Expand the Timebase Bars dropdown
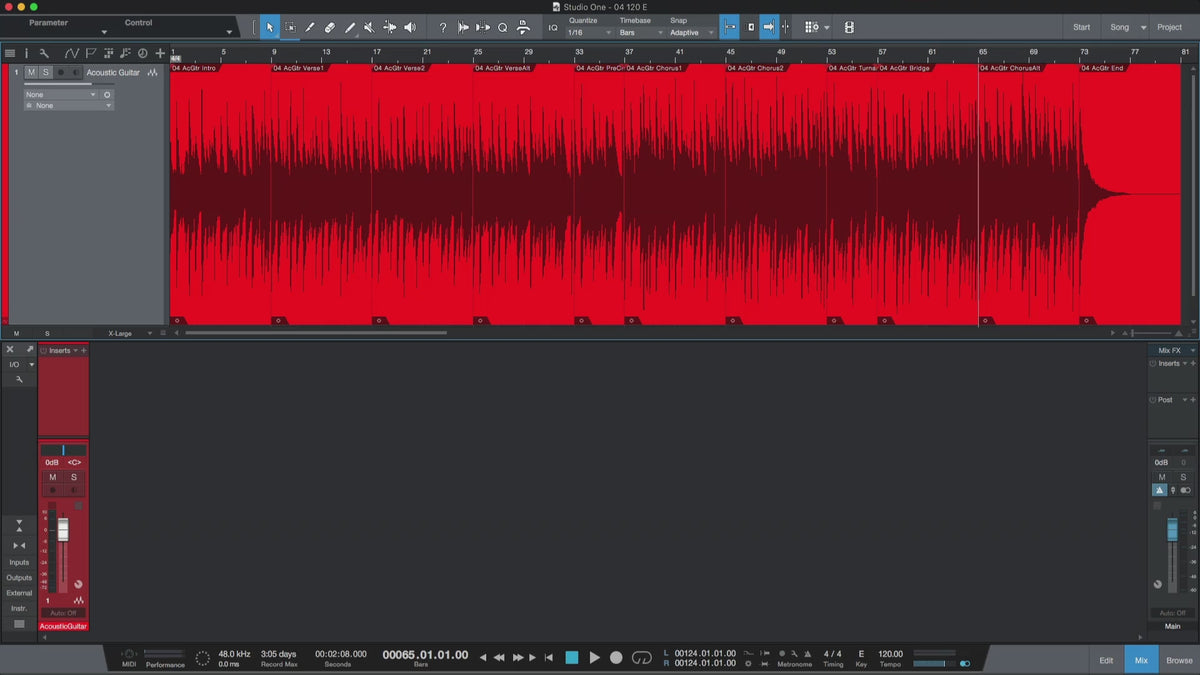The image size is (1200, 675). click(x=641, y=33)
